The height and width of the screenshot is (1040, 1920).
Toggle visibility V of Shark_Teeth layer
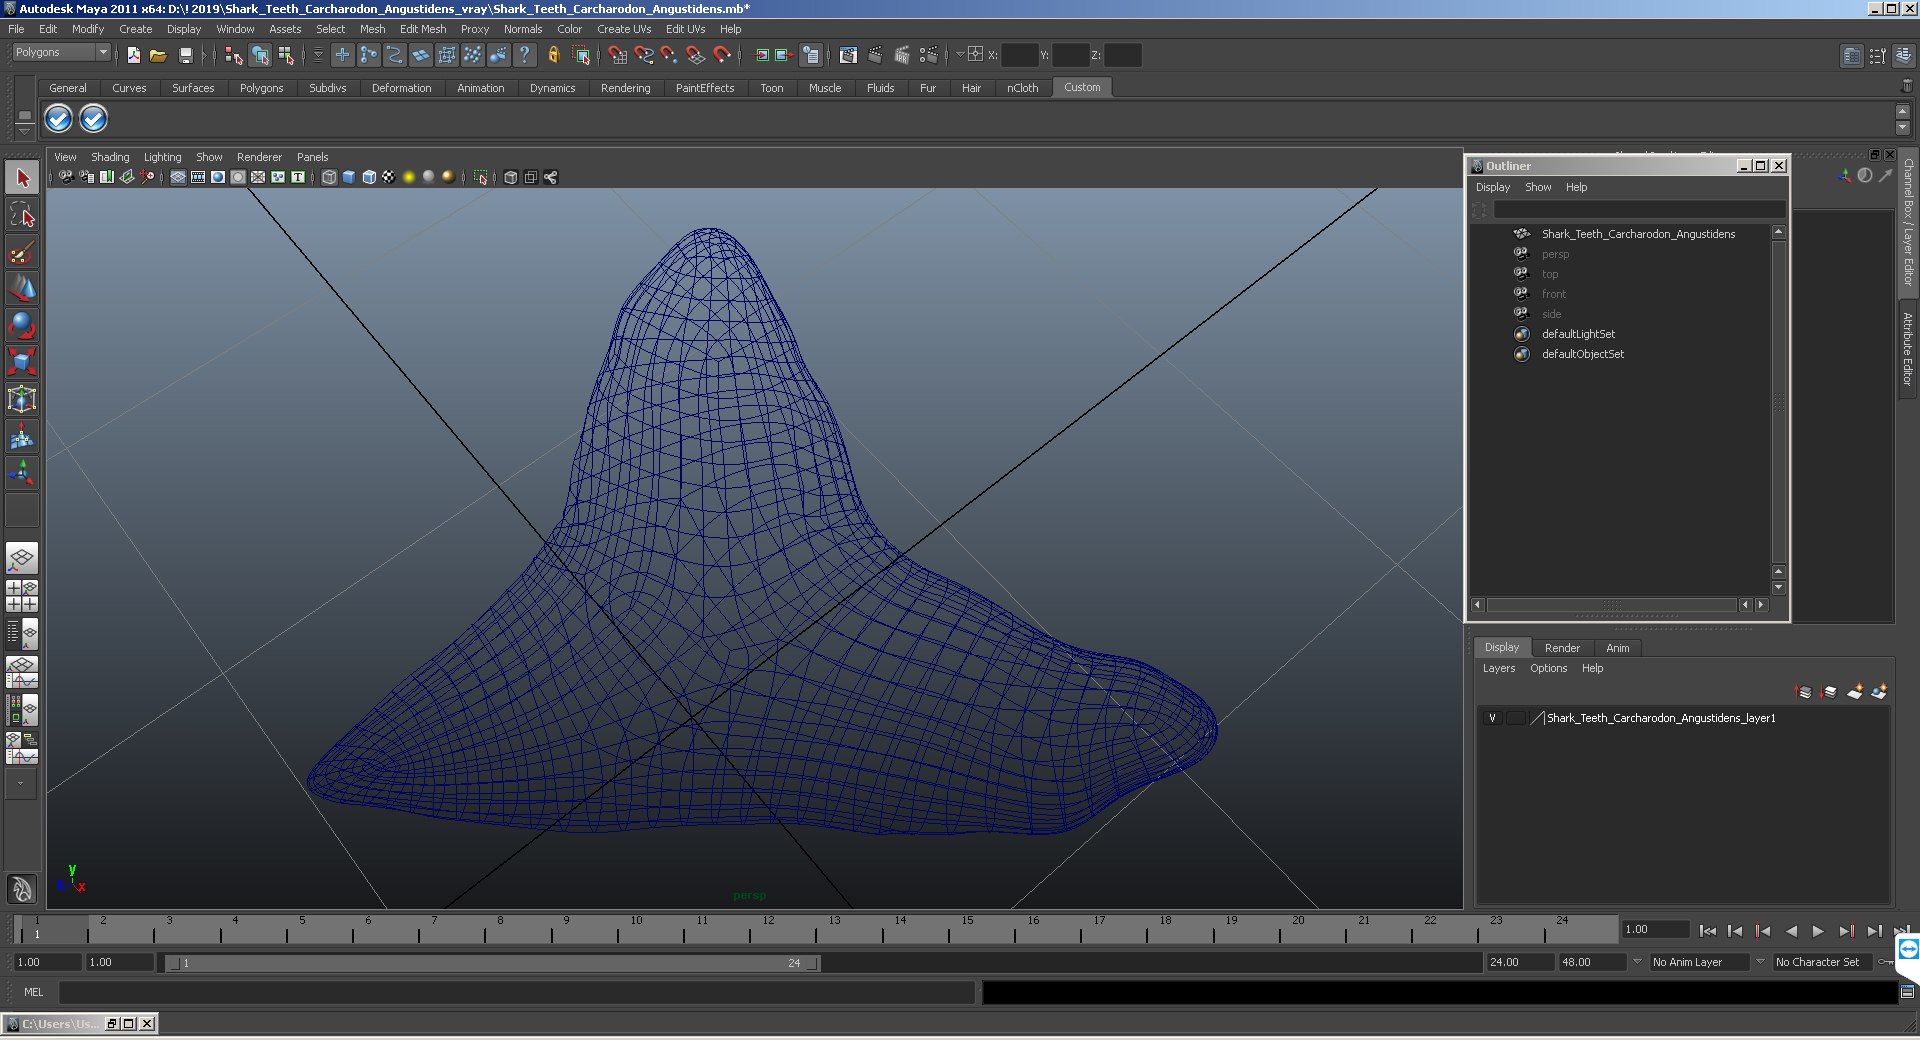(x=1492, y=718)
